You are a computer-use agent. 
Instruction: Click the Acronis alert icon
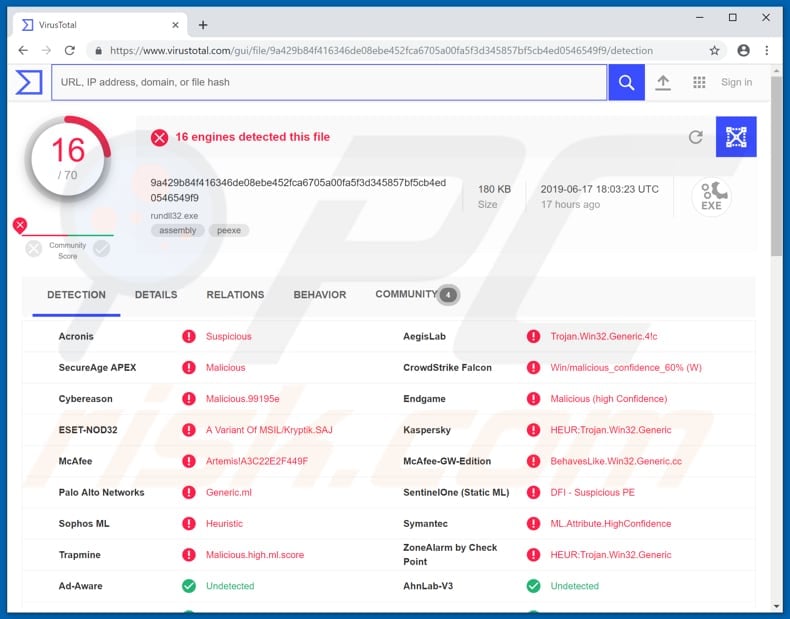tap(188, 336)
